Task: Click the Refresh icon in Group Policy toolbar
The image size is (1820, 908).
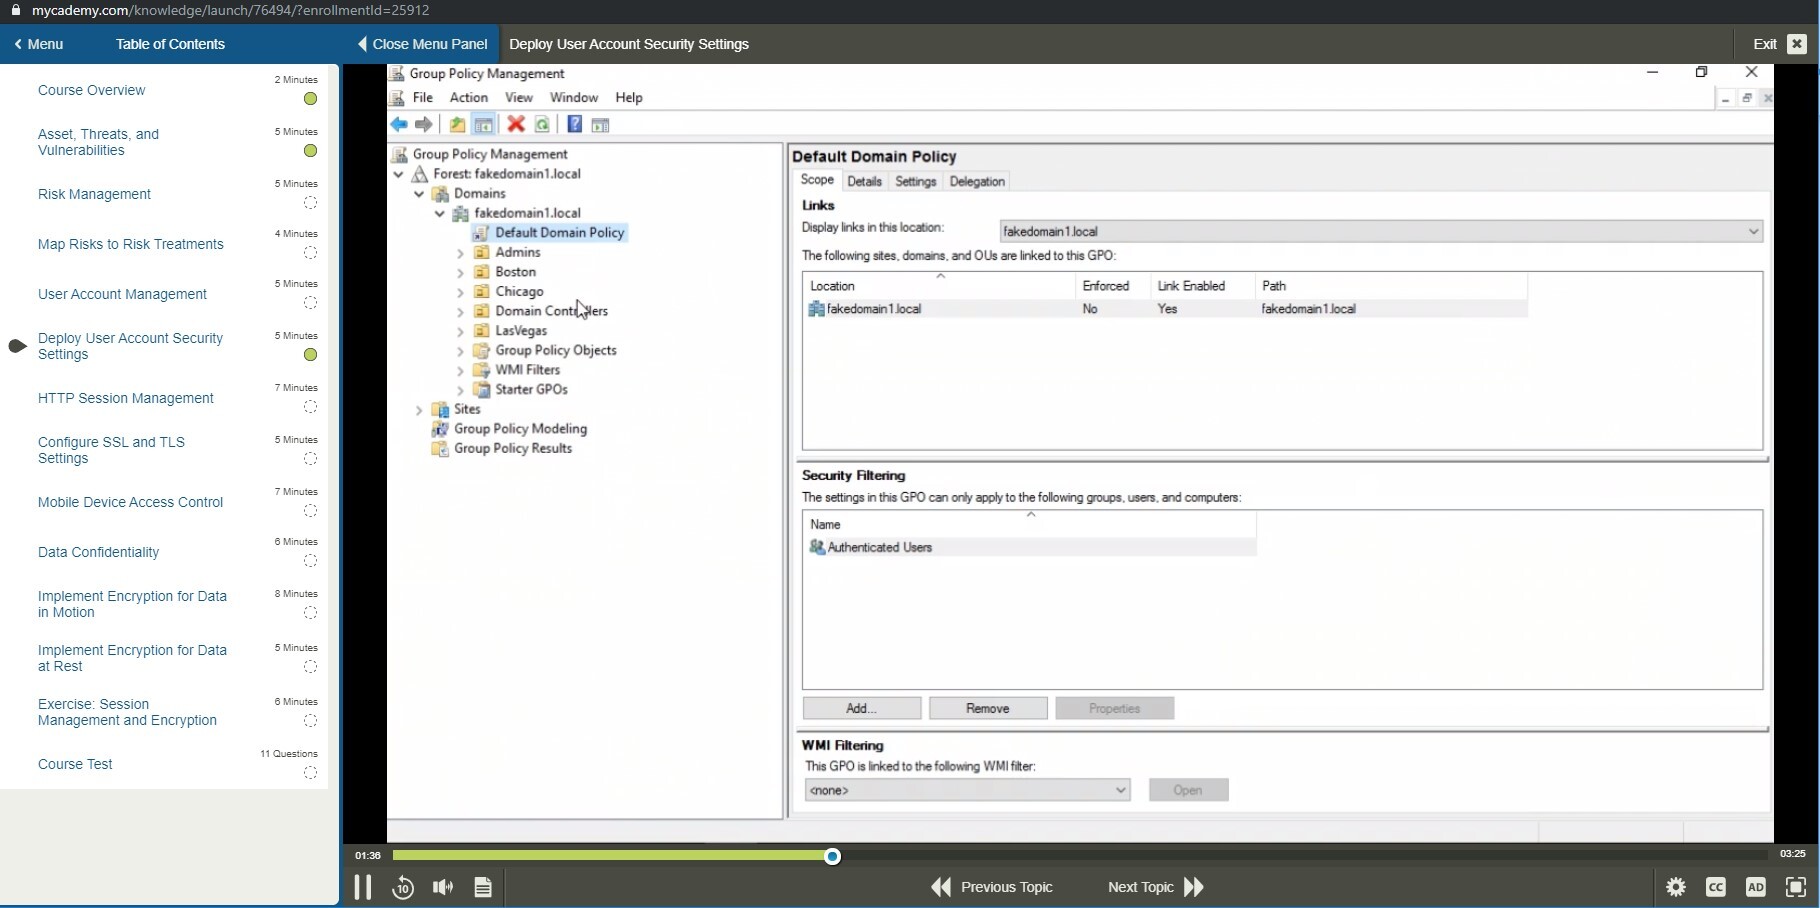Action: (542, 124)
